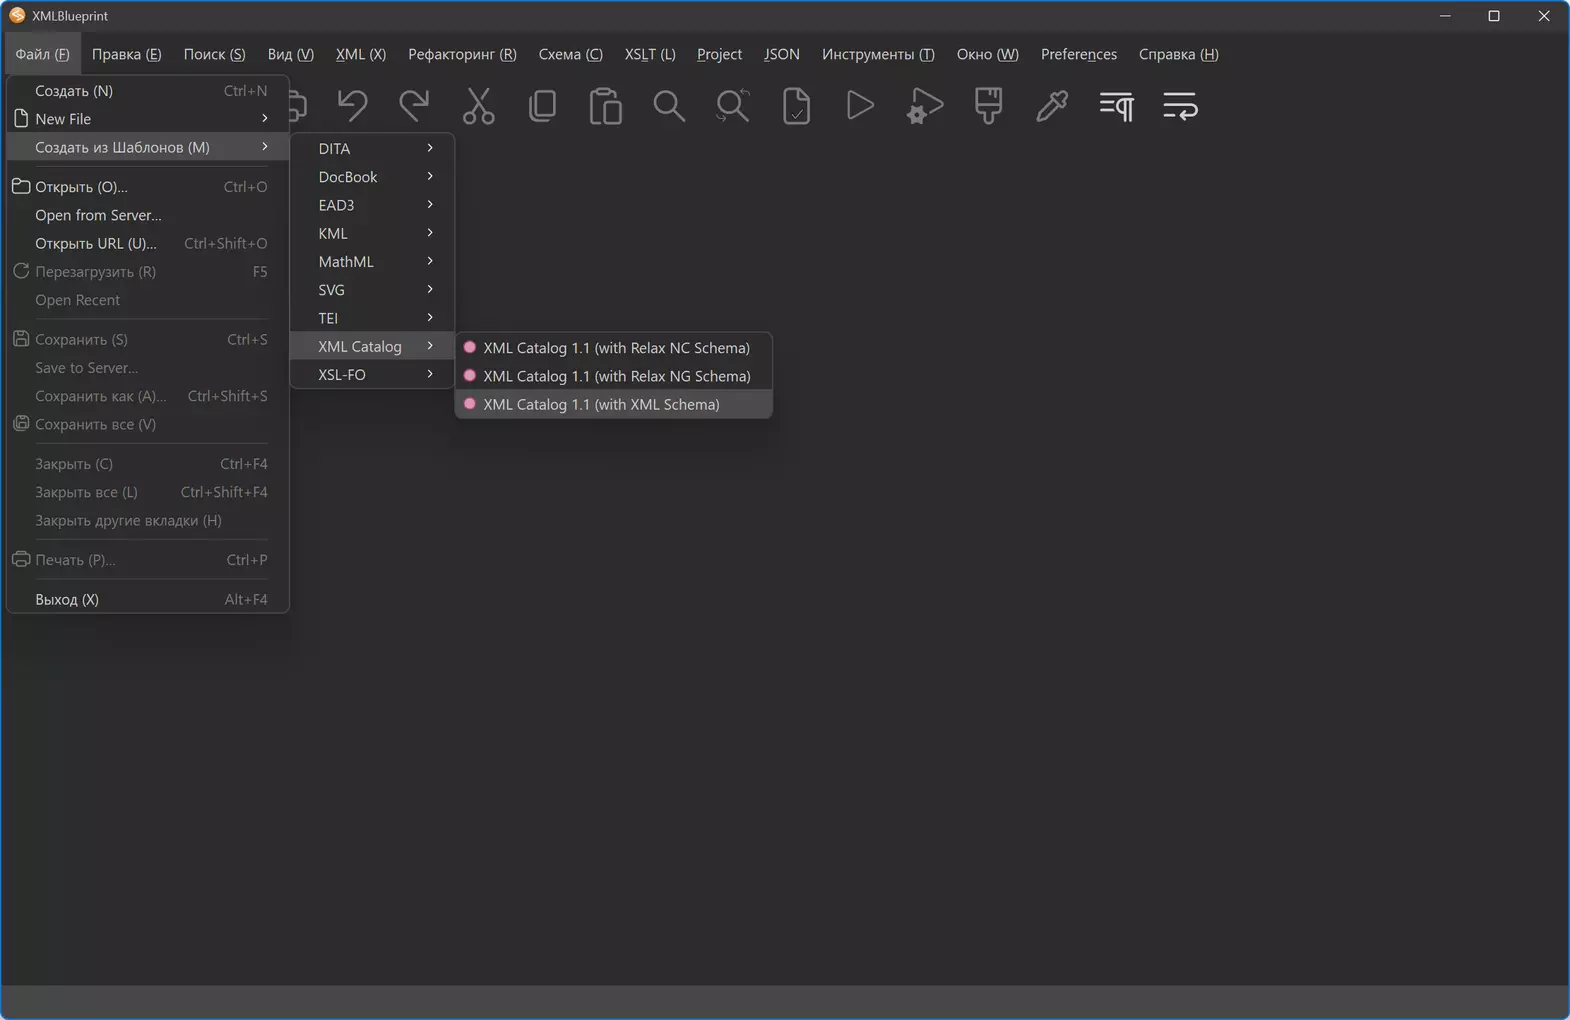
Task: Click the Copy icon in toolbar
Action: (542, 105)
